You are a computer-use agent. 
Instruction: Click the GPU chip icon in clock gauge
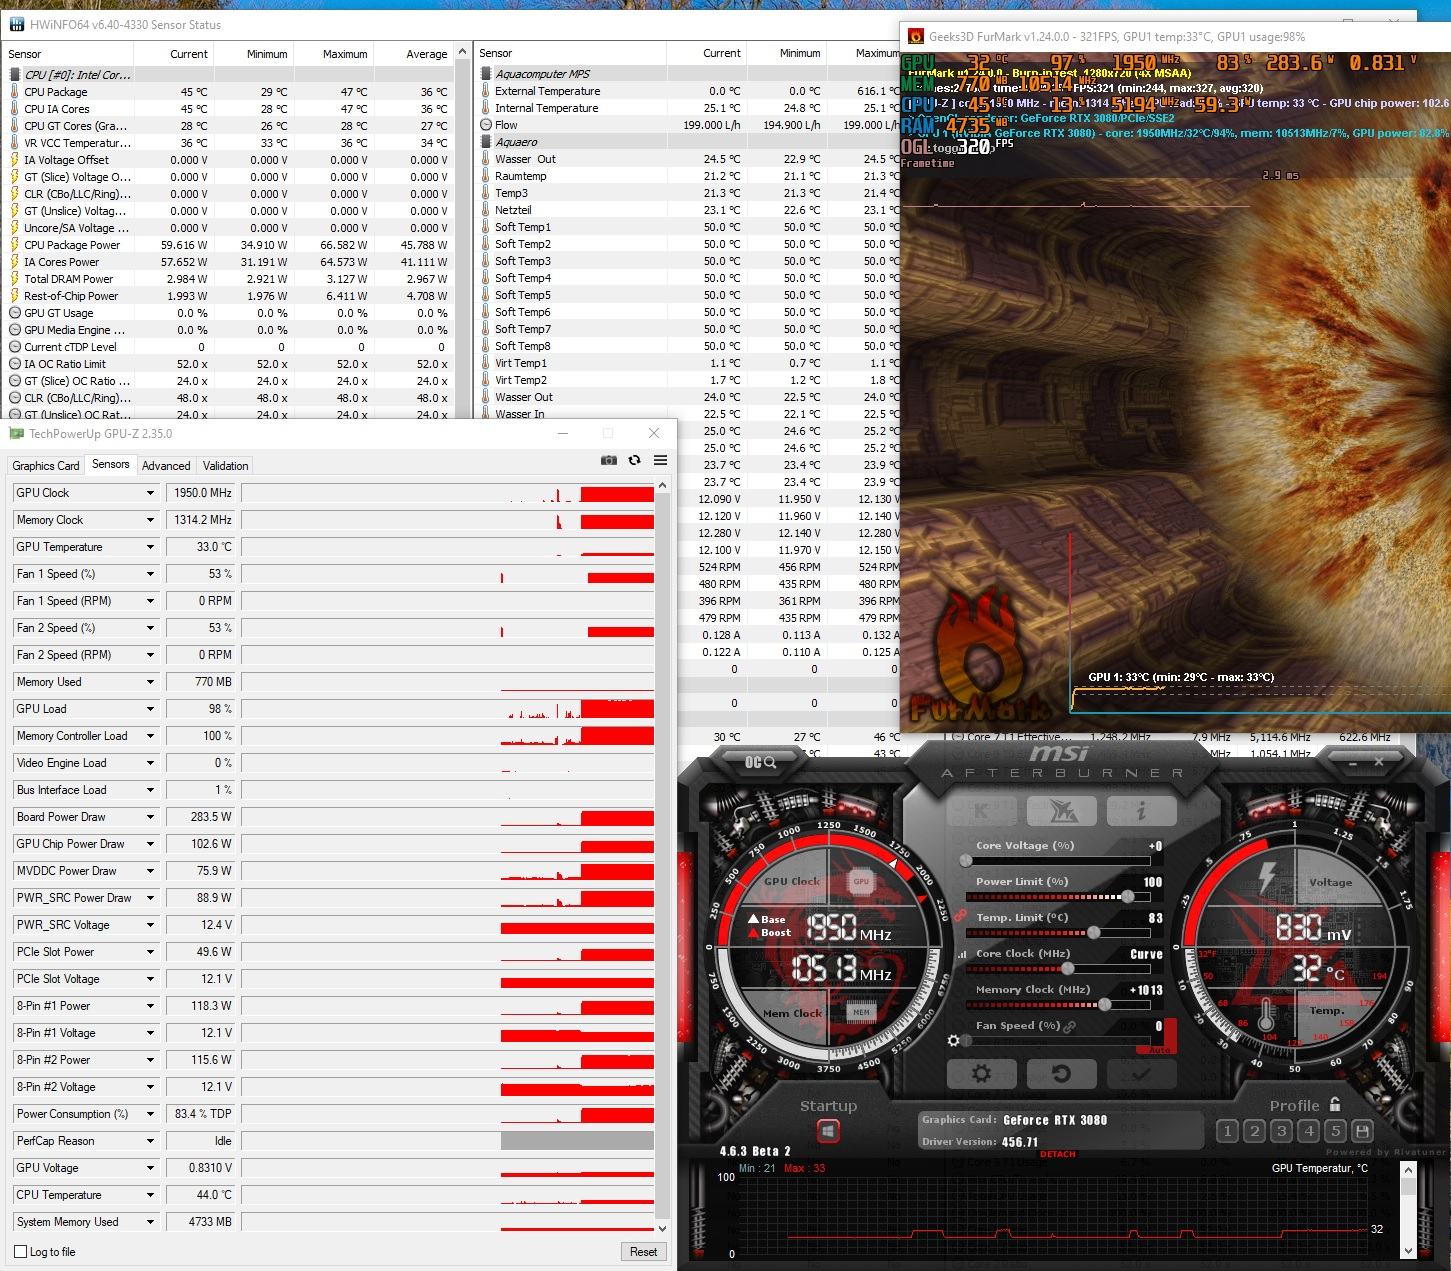[861, 882]
